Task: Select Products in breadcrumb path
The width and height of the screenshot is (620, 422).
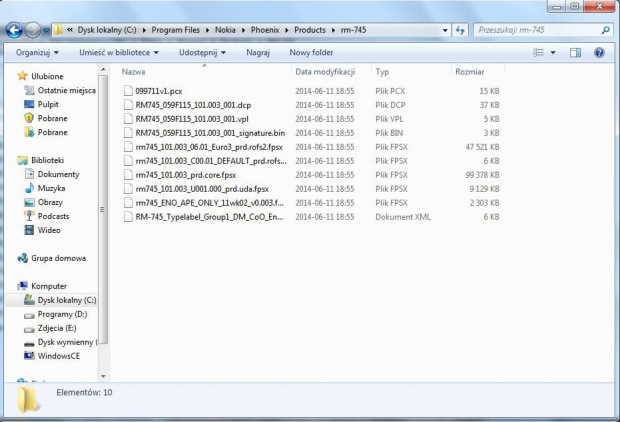Action: [310, 30]
